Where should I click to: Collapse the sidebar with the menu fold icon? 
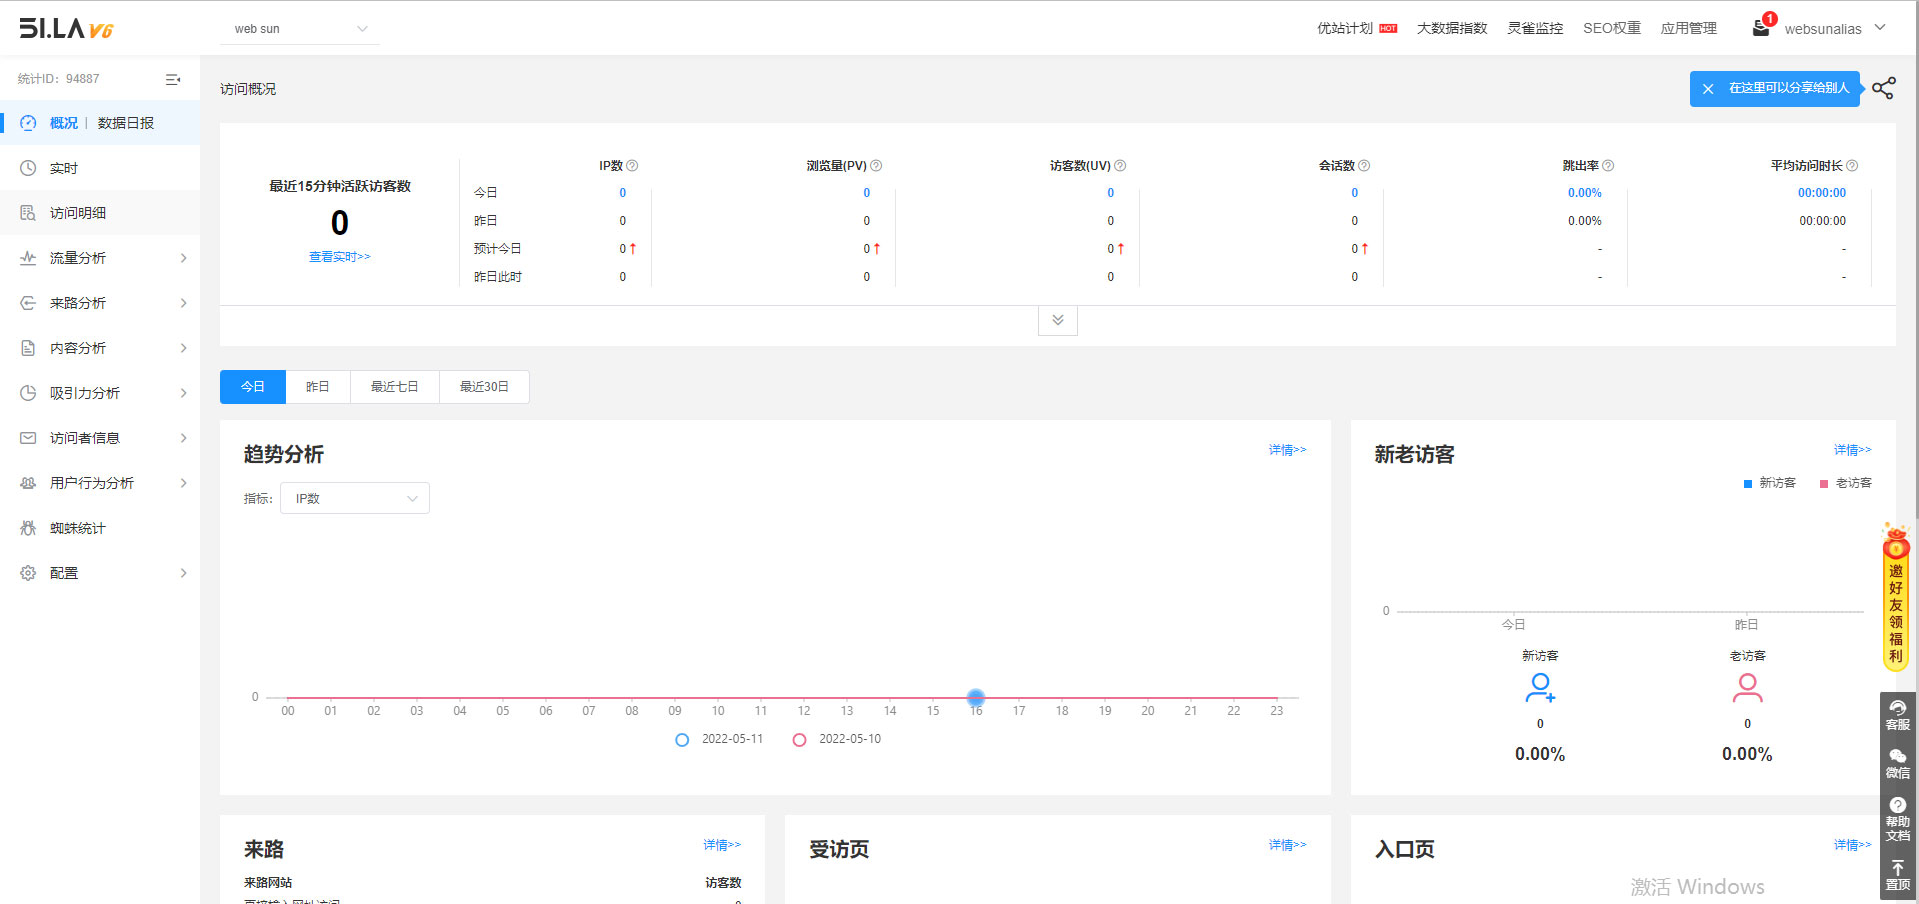click(x=173, y=79)
